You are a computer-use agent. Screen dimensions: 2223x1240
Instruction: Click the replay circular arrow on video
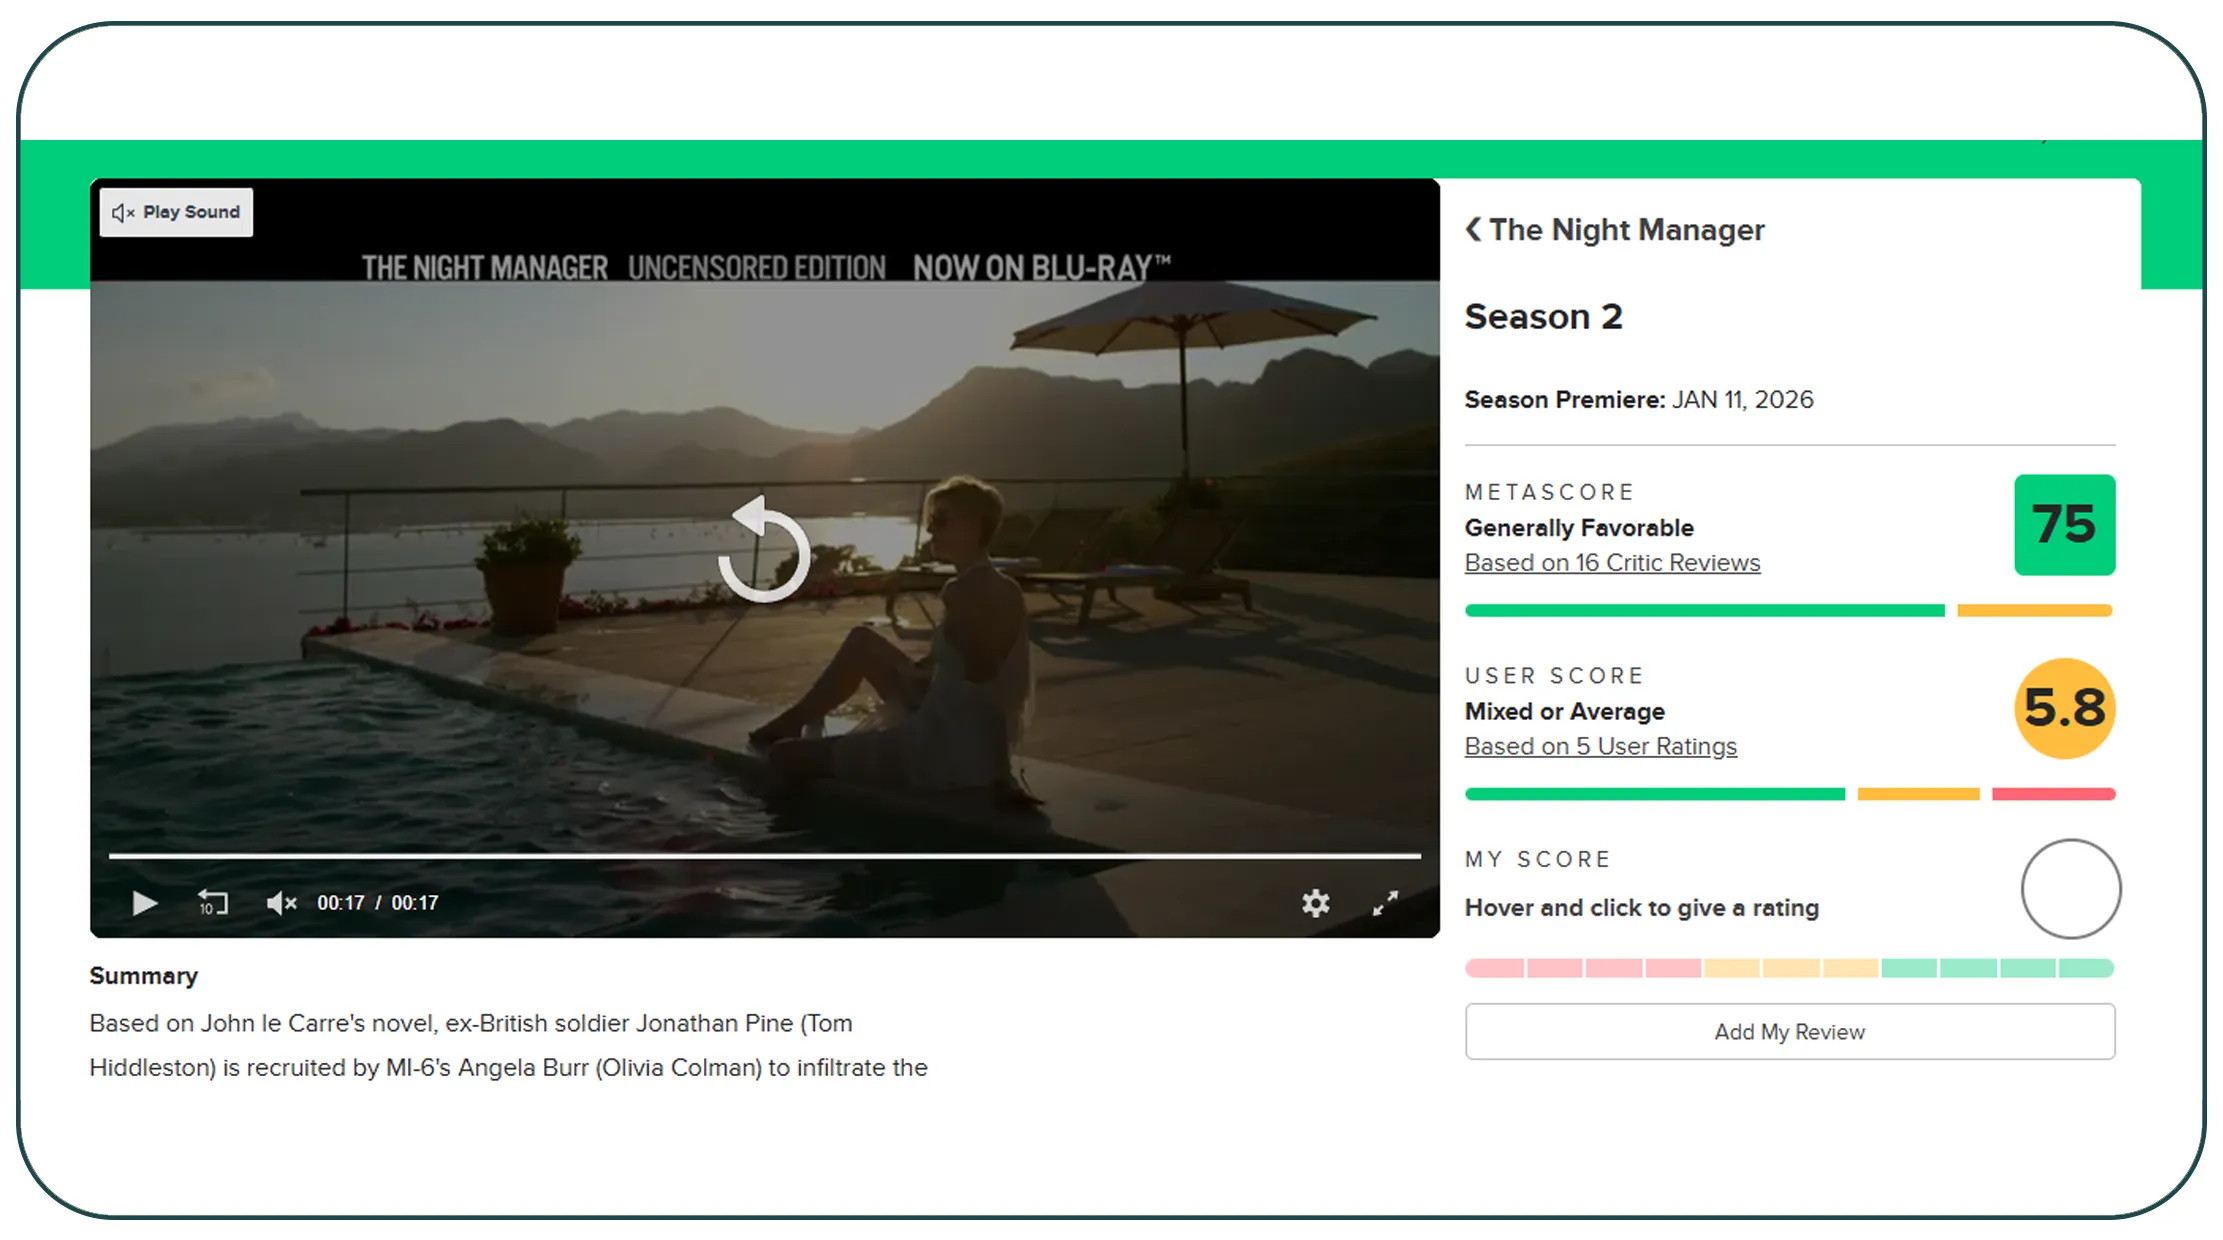coord(764,550)
